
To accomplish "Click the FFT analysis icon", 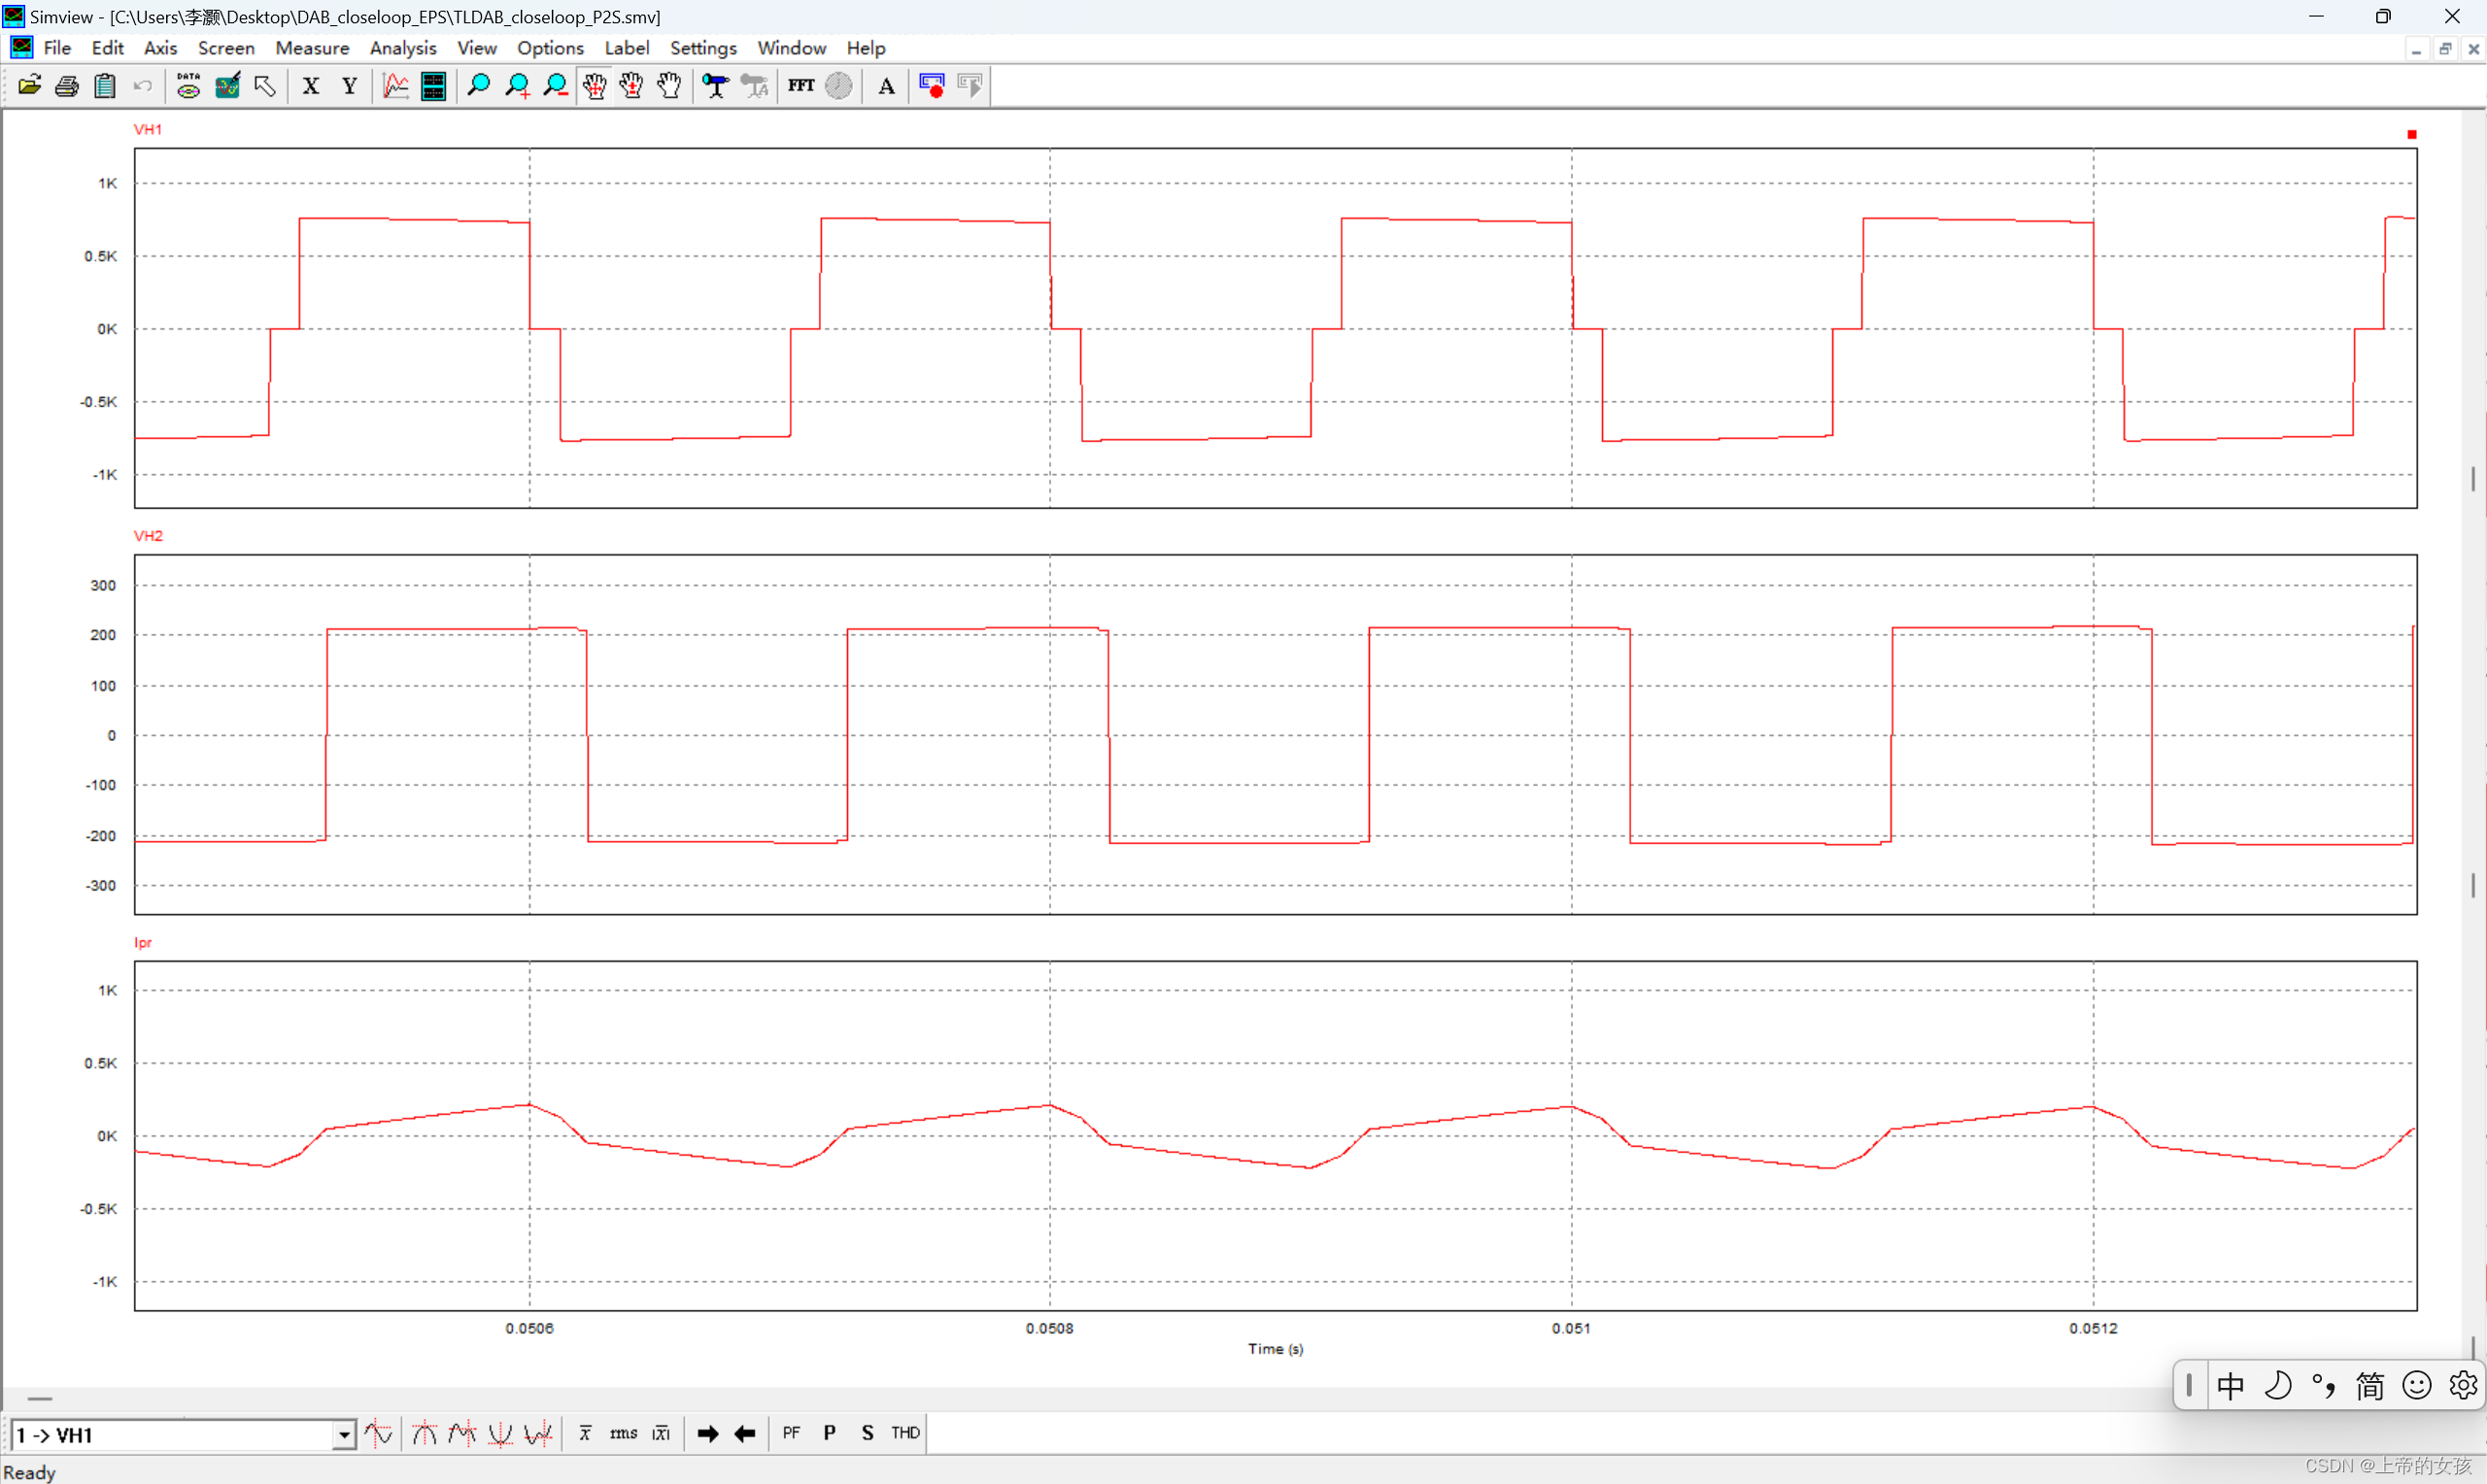I will point(800,86).
